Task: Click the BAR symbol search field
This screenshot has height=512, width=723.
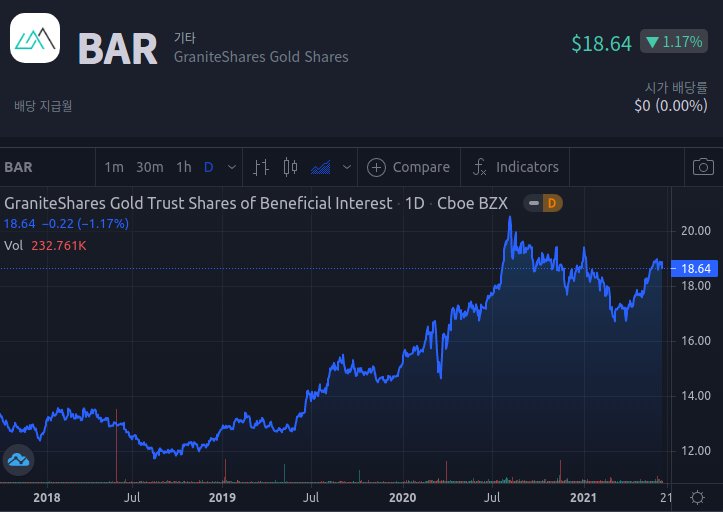Action: tap(47, 167)
